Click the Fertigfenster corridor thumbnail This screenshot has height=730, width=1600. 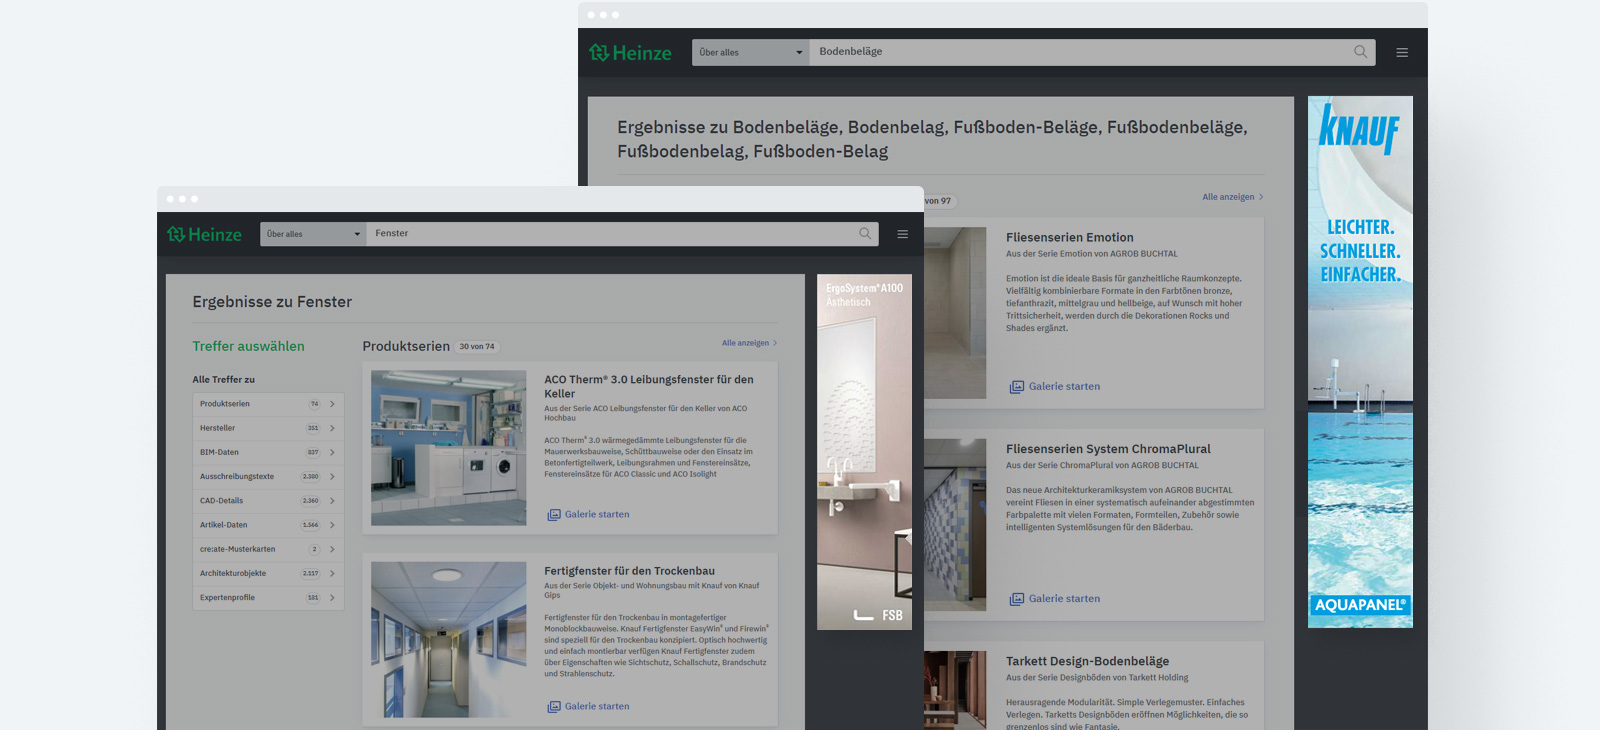pos(448,640)
